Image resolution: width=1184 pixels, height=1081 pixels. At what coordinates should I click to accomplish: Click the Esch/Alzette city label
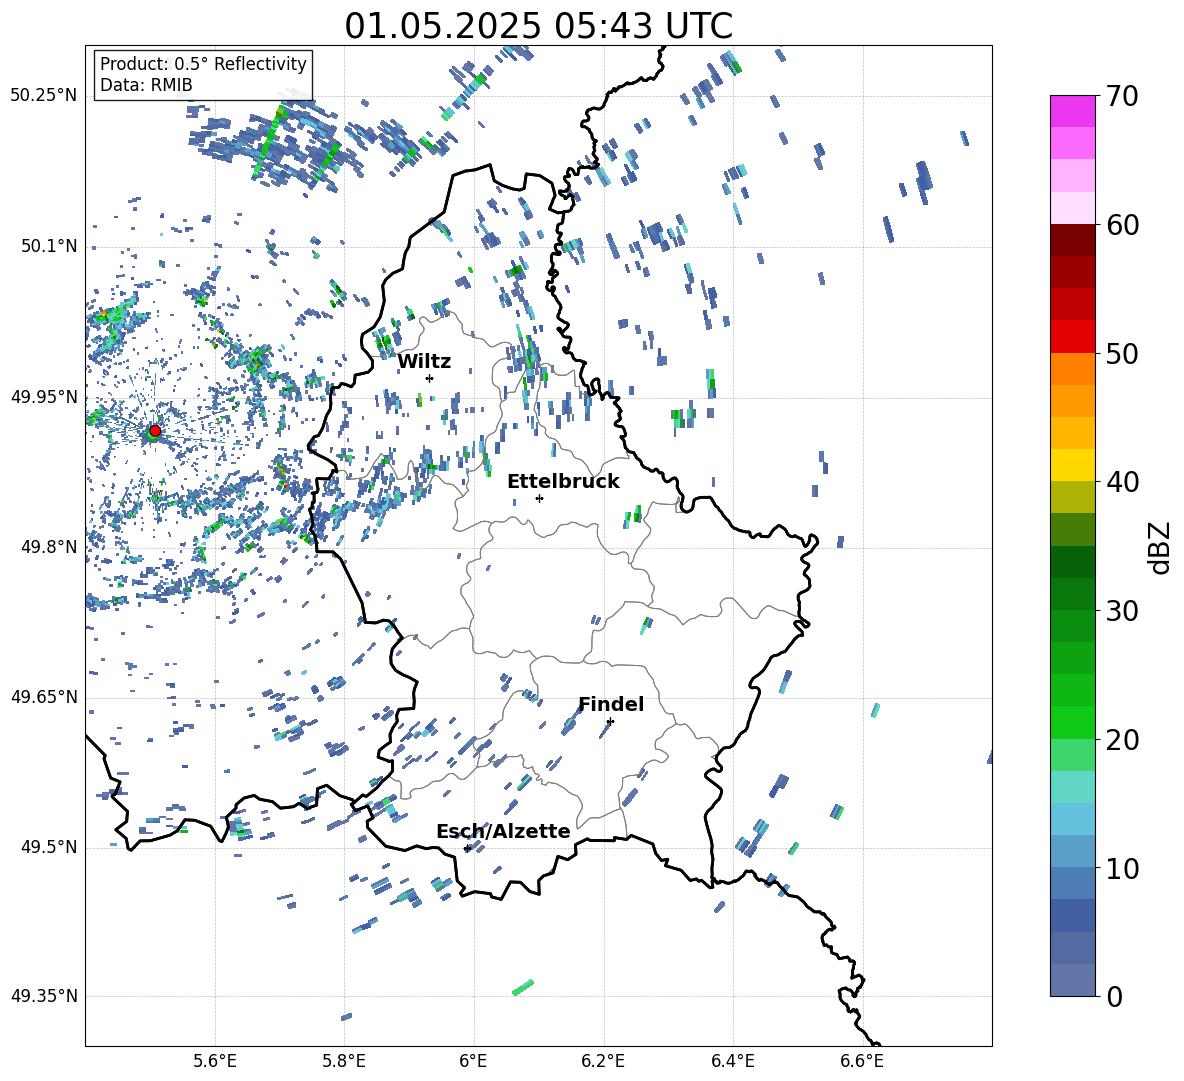[x=503, y=831]
